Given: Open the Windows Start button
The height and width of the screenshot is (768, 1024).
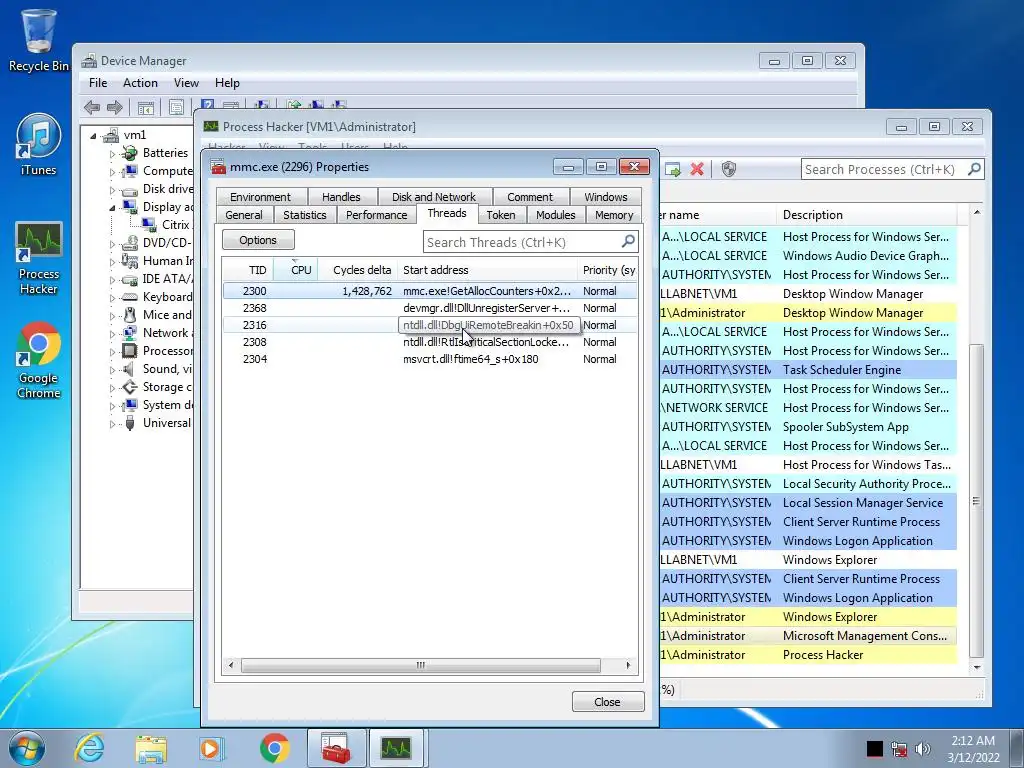Looking at the screenshot, I should (27, 748).
